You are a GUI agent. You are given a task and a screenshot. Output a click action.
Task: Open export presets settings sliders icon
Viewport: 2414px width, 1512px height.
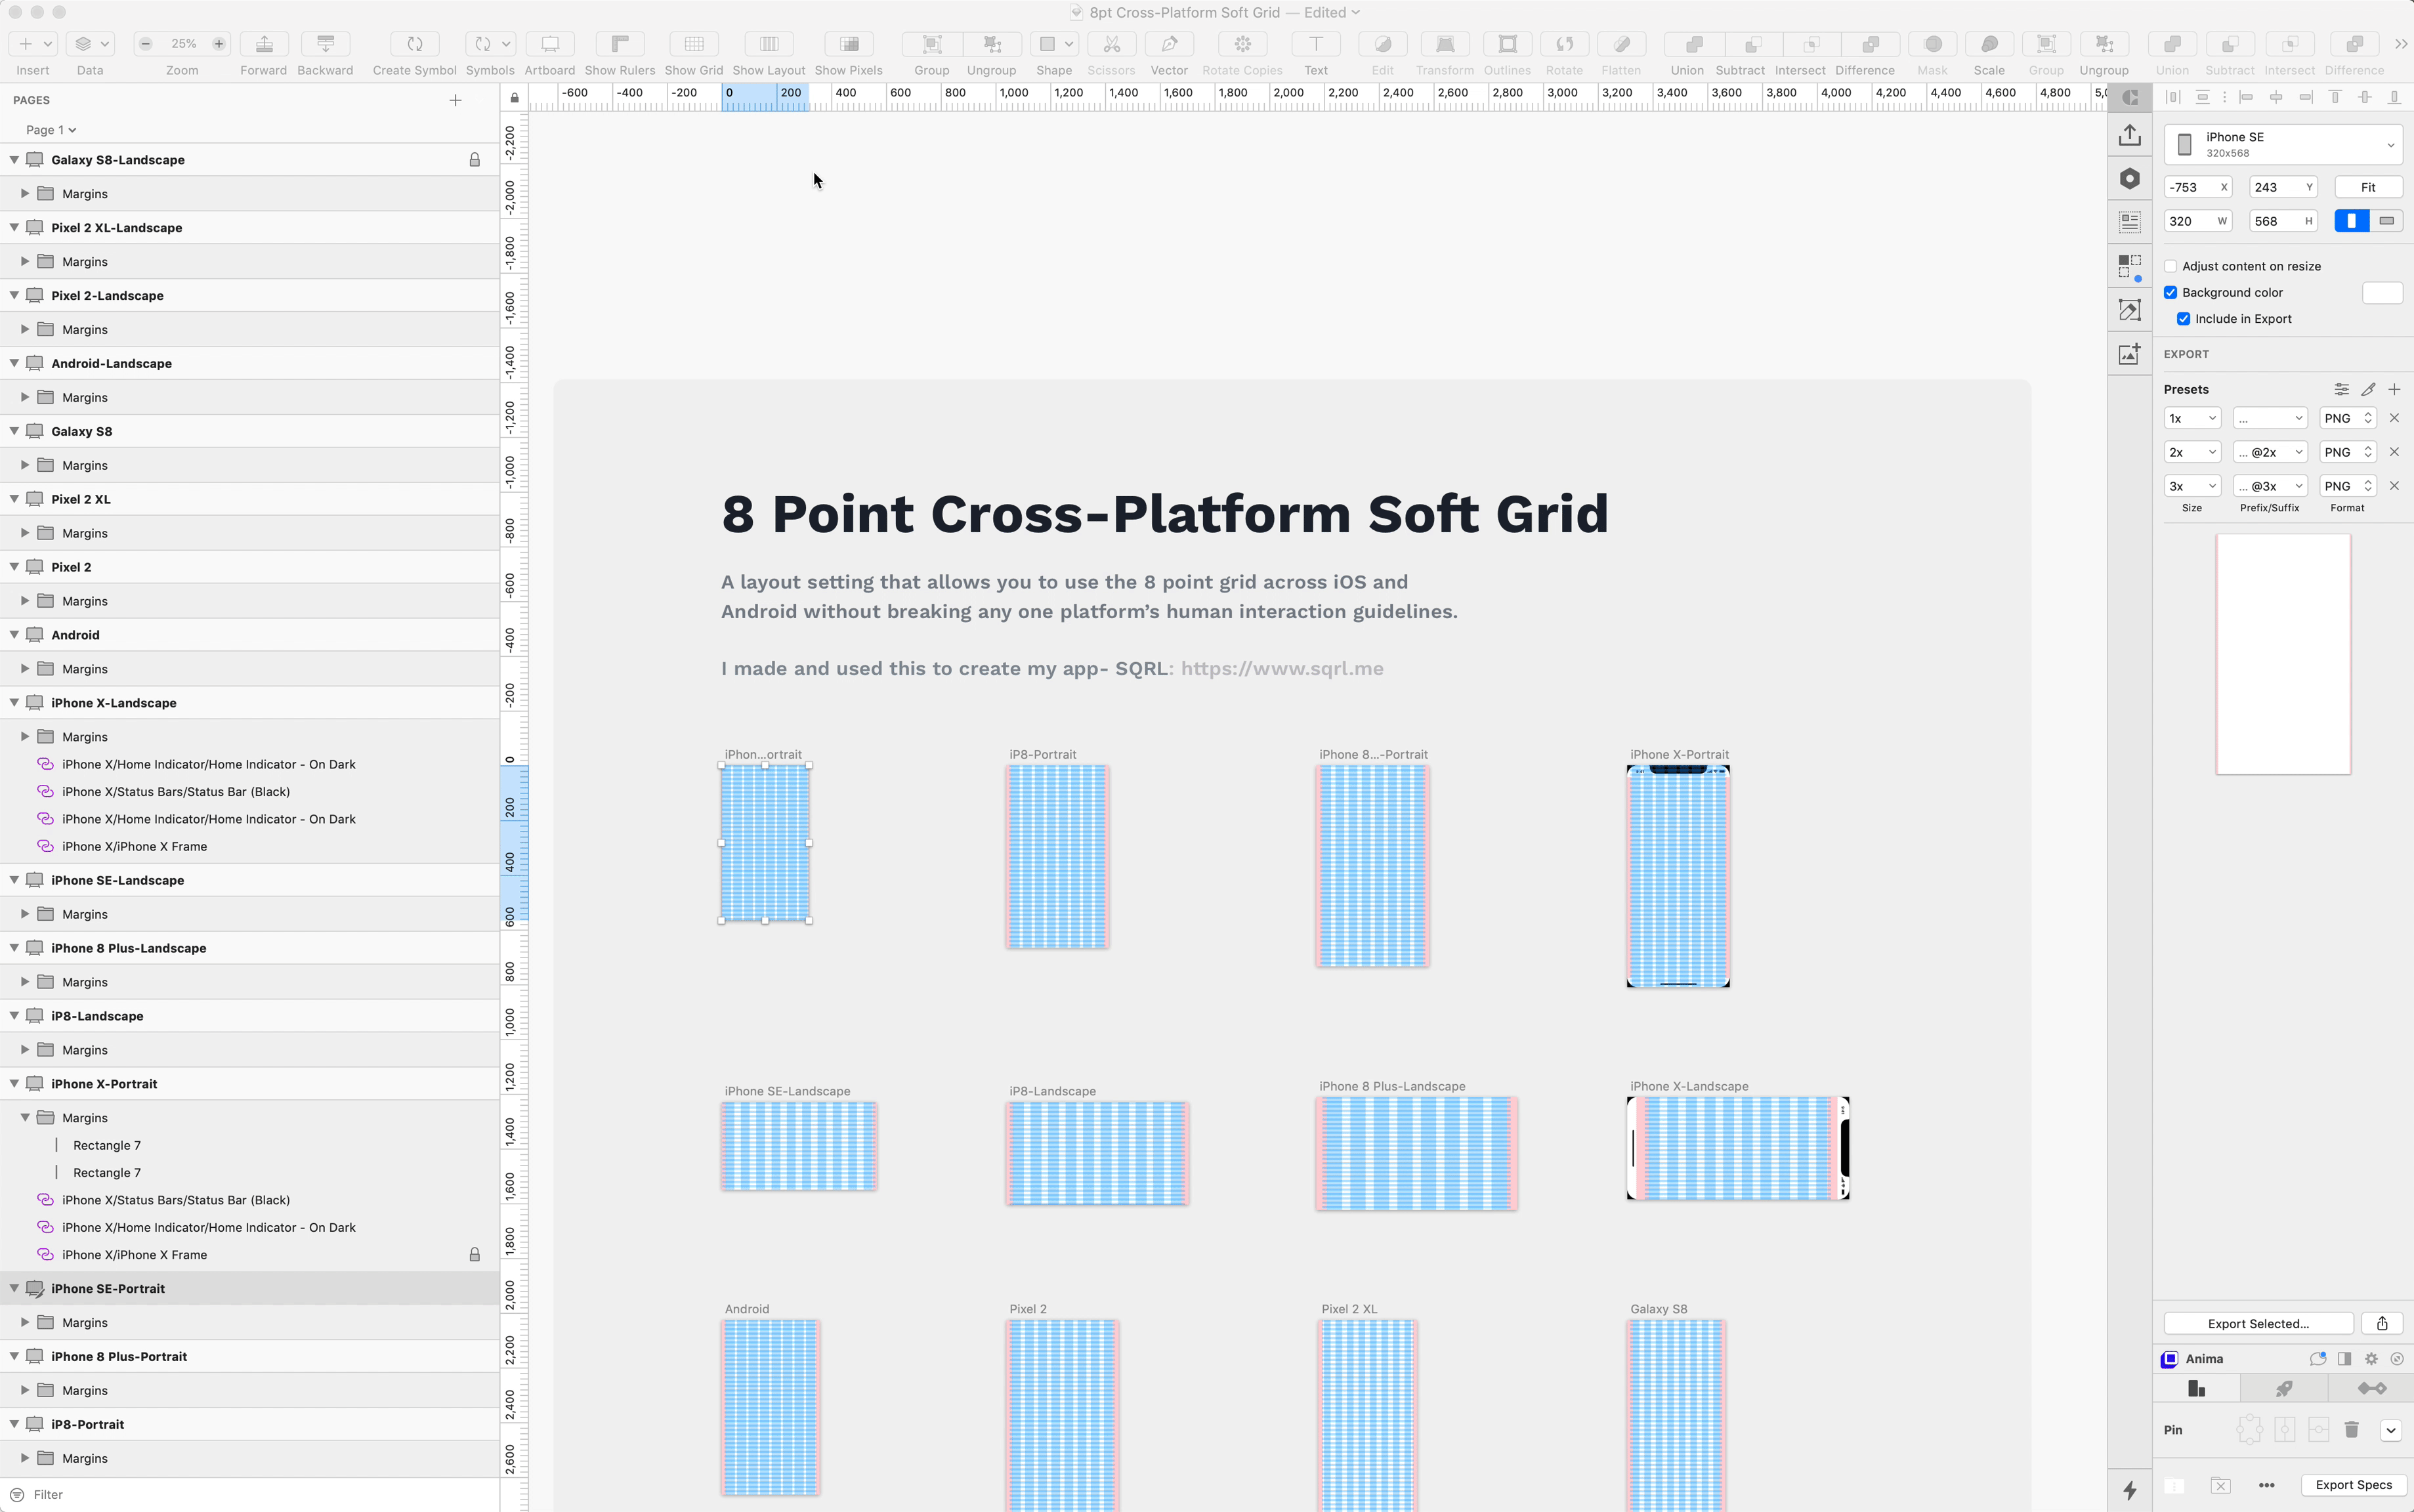(x=2342, y=389)
